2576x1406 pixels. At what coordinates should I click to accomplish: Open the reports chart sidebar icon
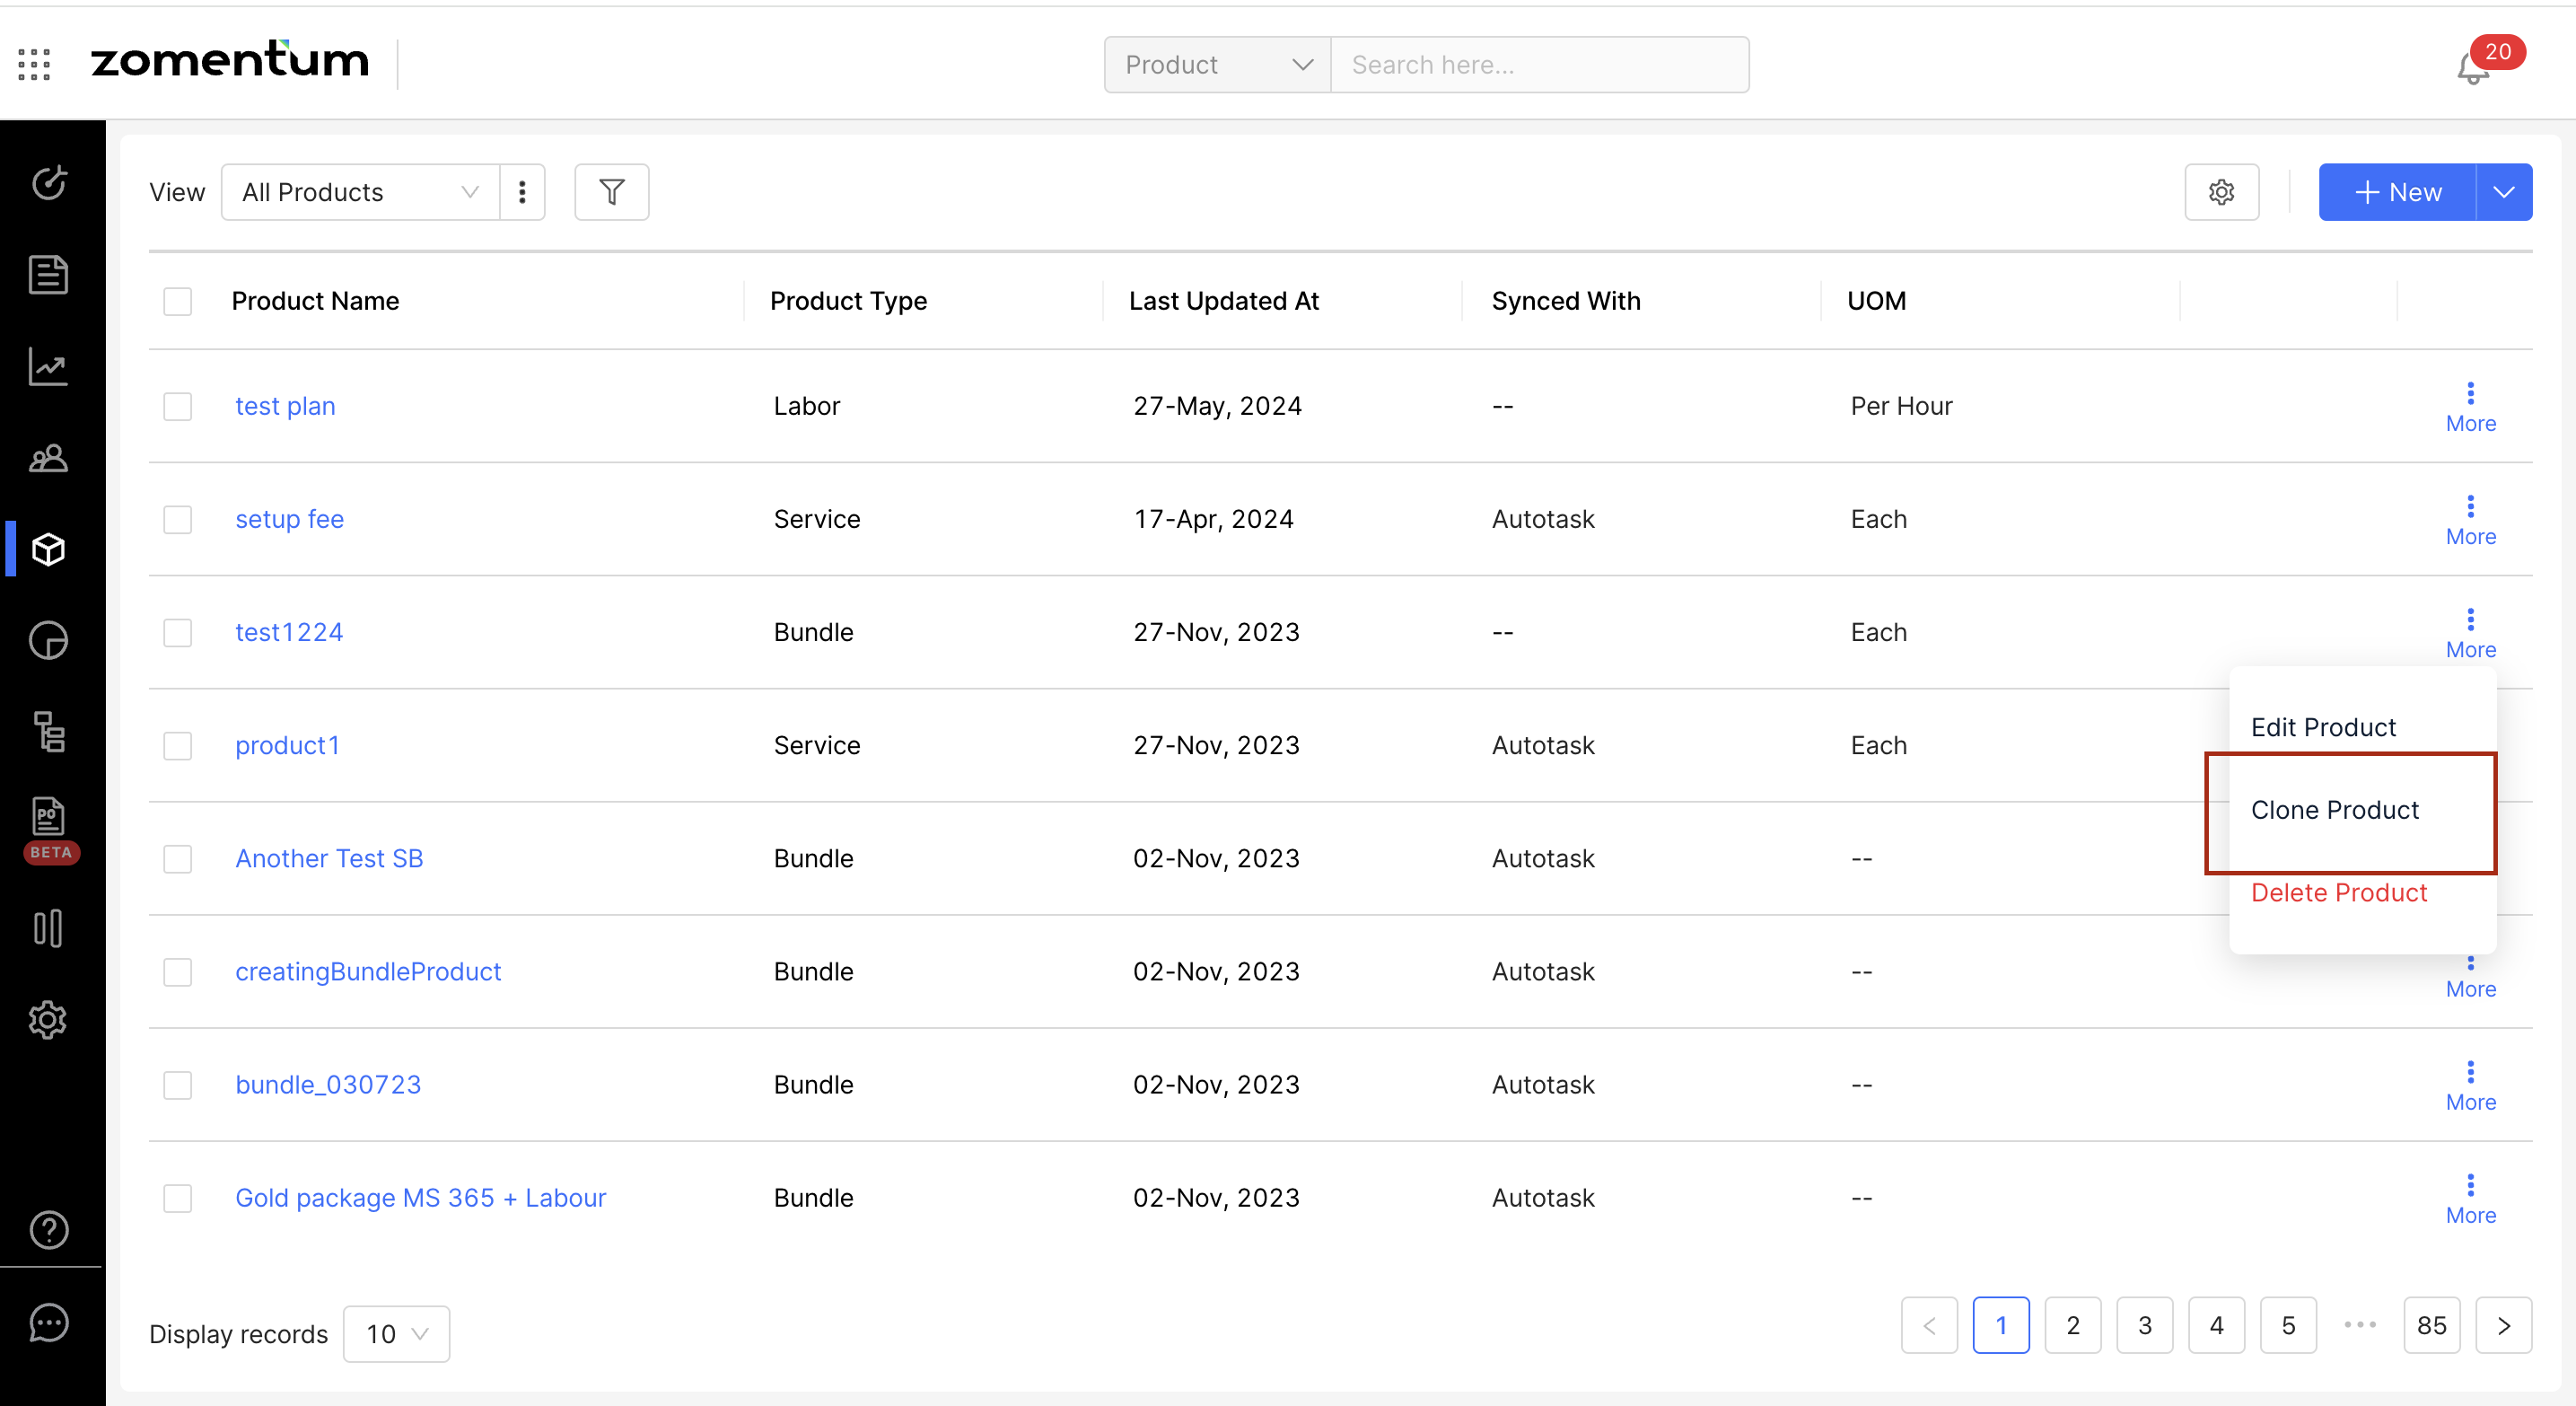tap(48, 367)
